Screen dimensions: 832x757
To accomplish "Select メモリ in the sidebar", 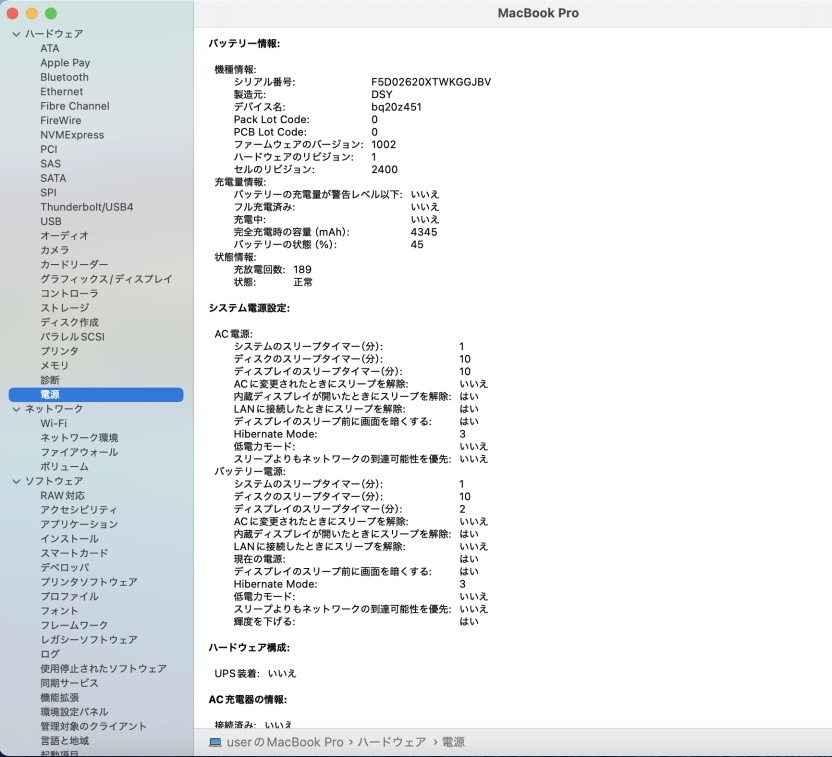I will coord(55,366).
